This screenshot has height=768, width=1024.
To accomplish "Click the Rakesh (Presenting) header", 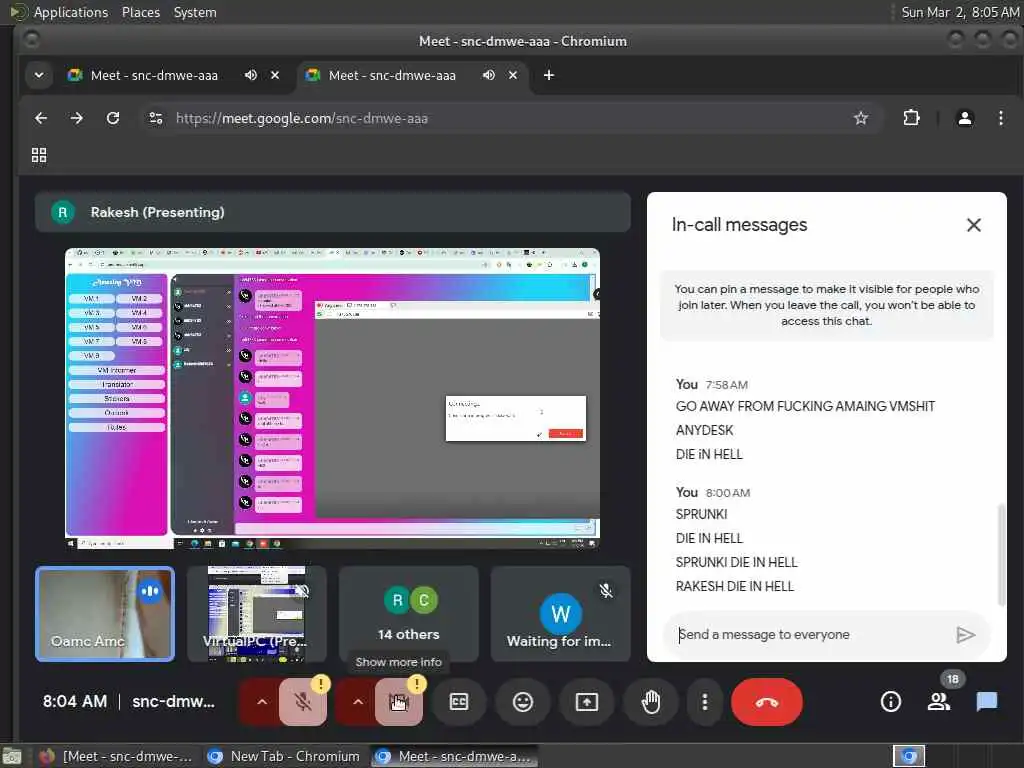I will 332,212.
